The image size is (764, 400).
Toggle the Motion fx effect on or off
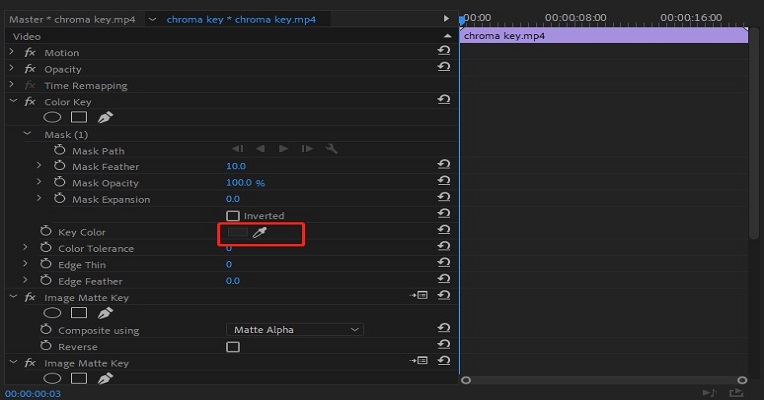(30, 53)
